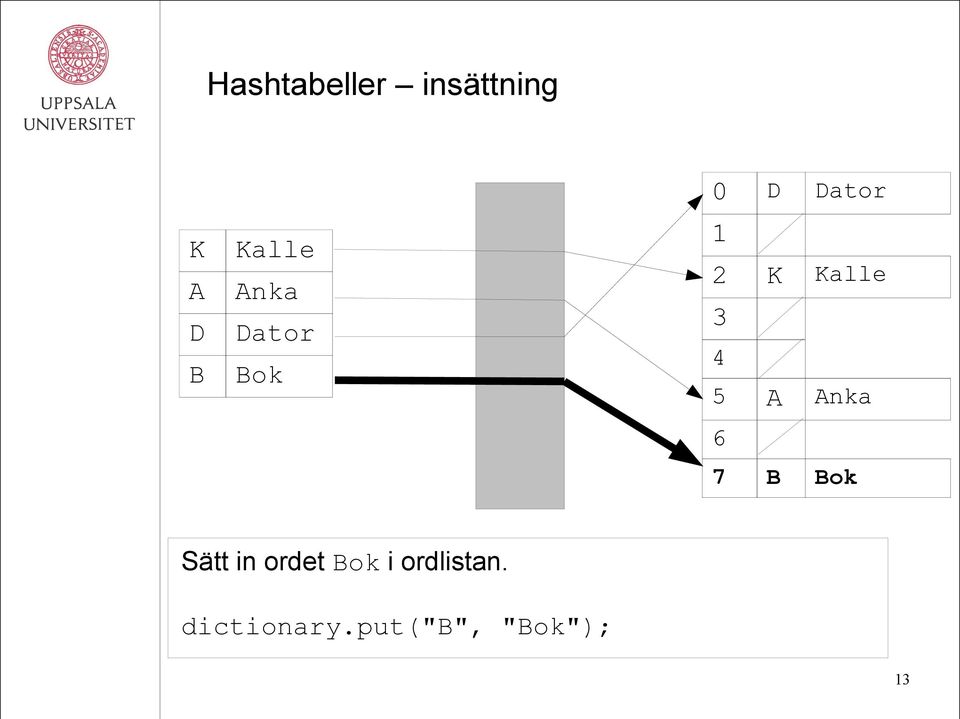Select the empty slot at index 1
The height and width of the screenshot is (719, 960).
[781, 235]
